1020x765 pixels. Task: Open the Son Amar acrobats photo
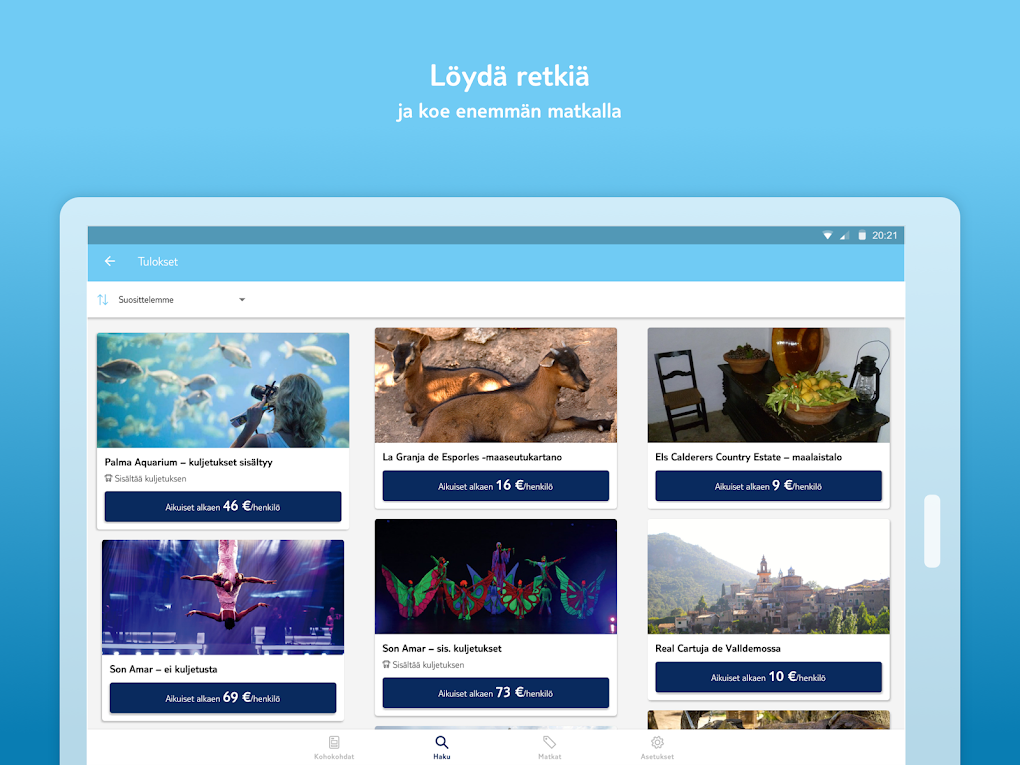click(222, 597)
